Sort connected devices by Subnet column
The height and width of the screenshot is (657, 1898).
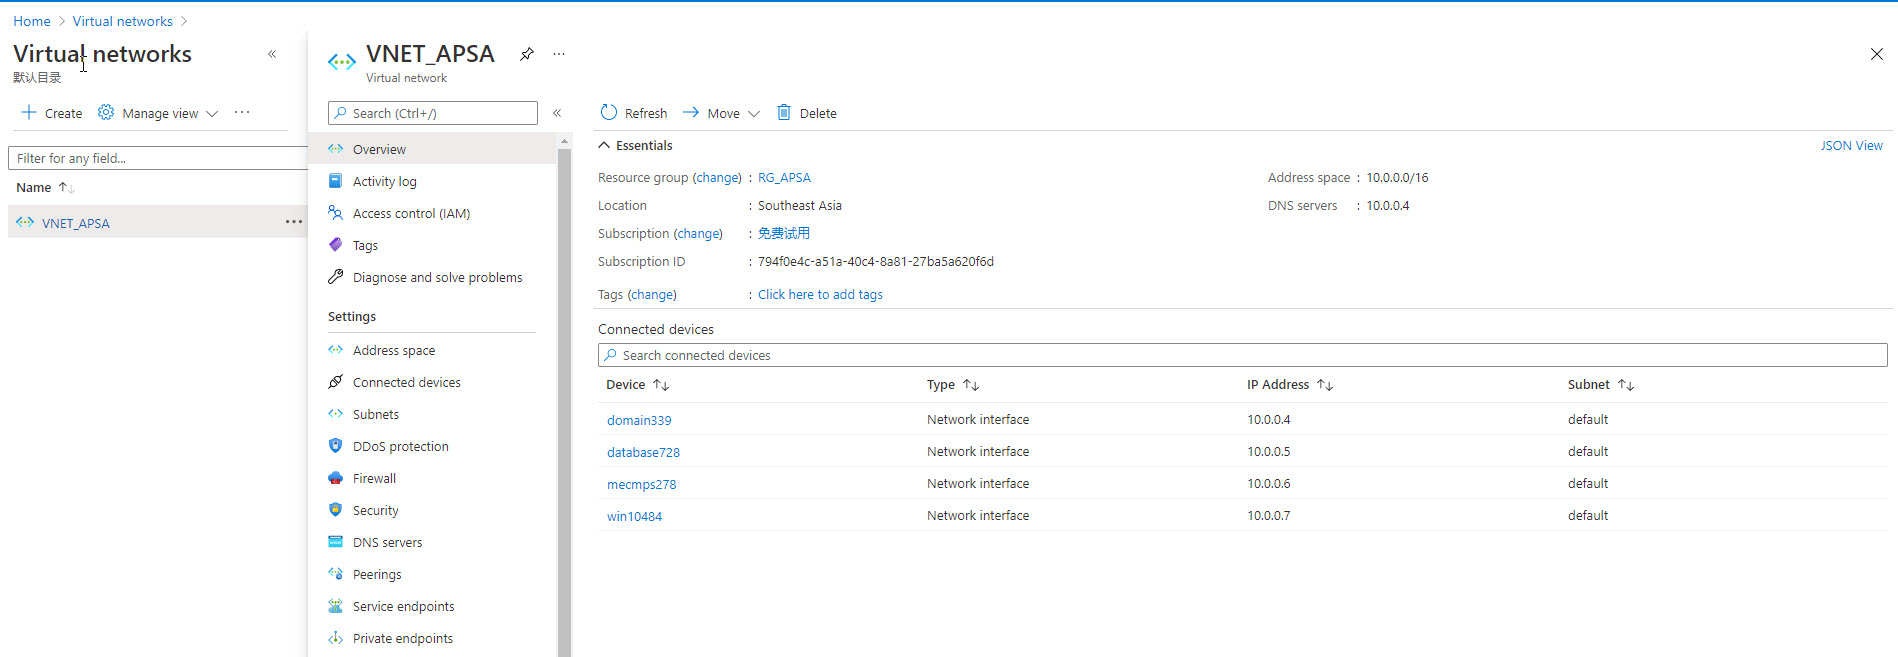1626,385
